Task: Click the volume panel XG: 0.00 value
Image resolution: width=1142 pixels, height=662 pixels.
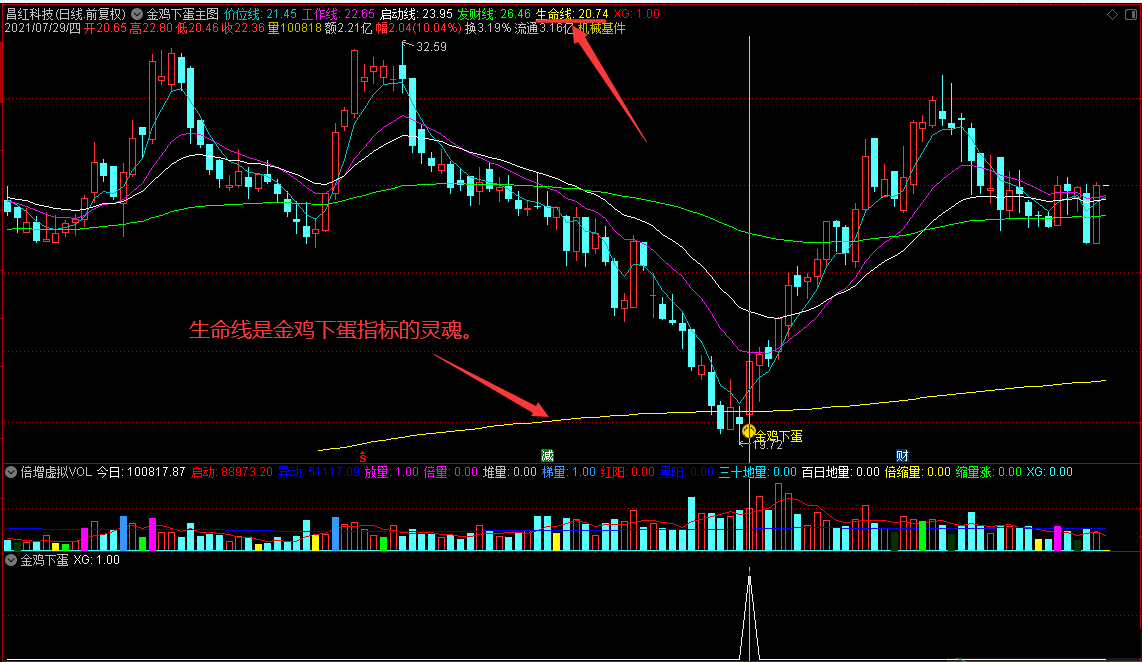Action: pos(1050,472)
